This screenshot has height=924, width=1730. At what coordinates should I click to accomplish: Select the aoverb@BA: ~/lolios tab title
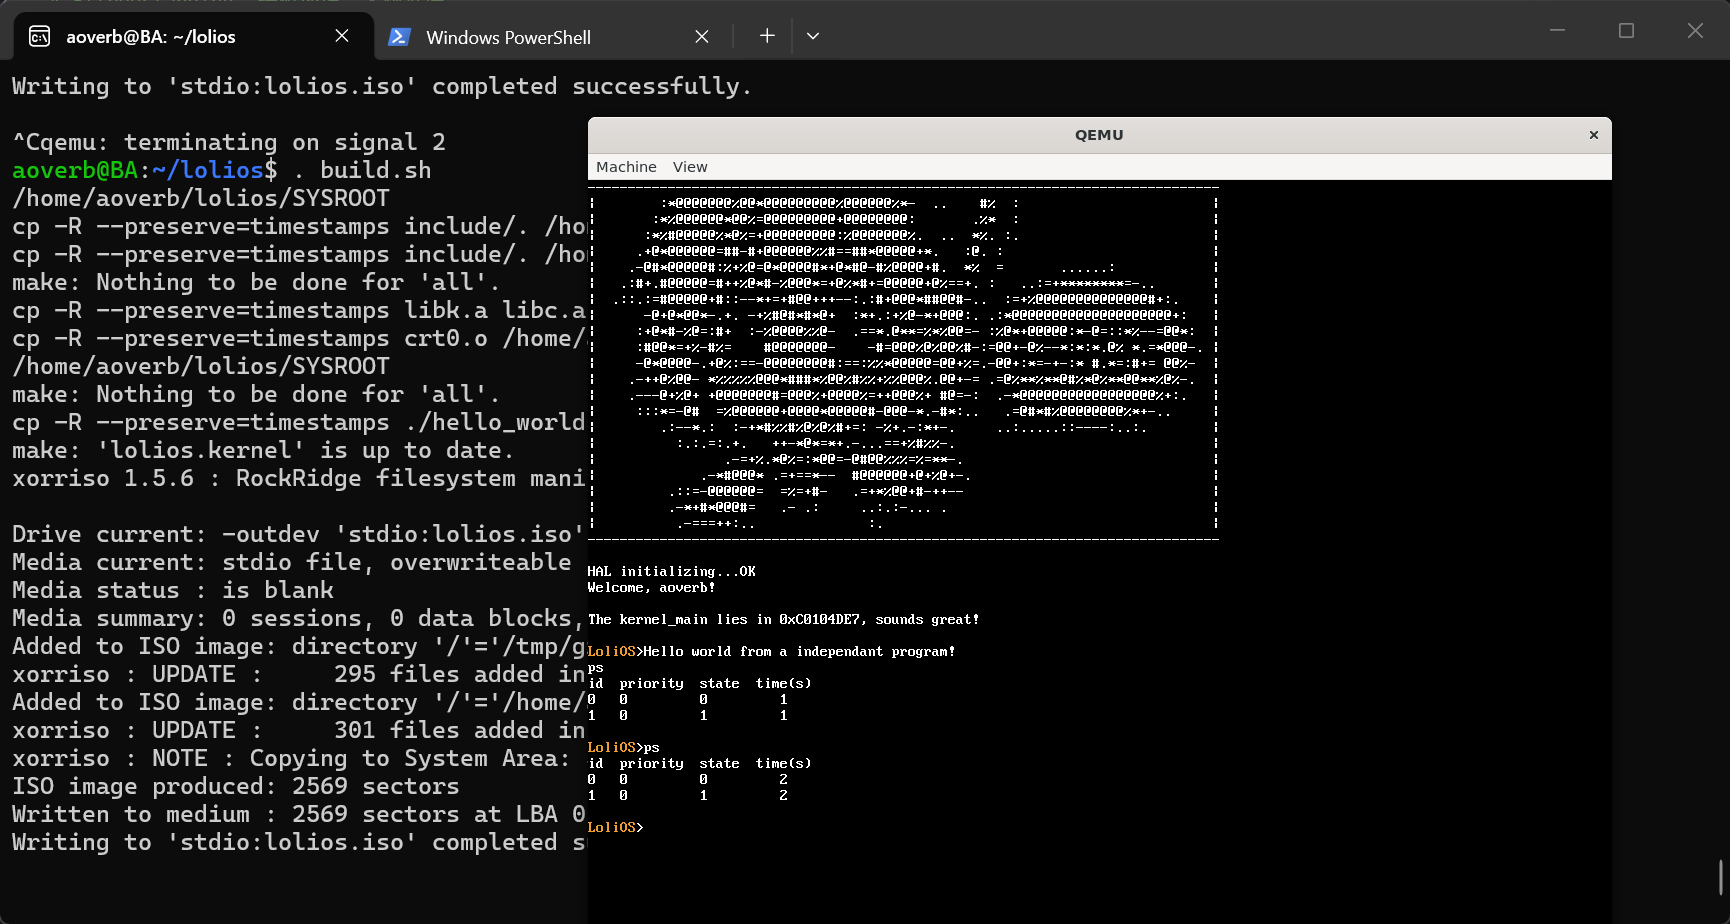pos(151,37)
